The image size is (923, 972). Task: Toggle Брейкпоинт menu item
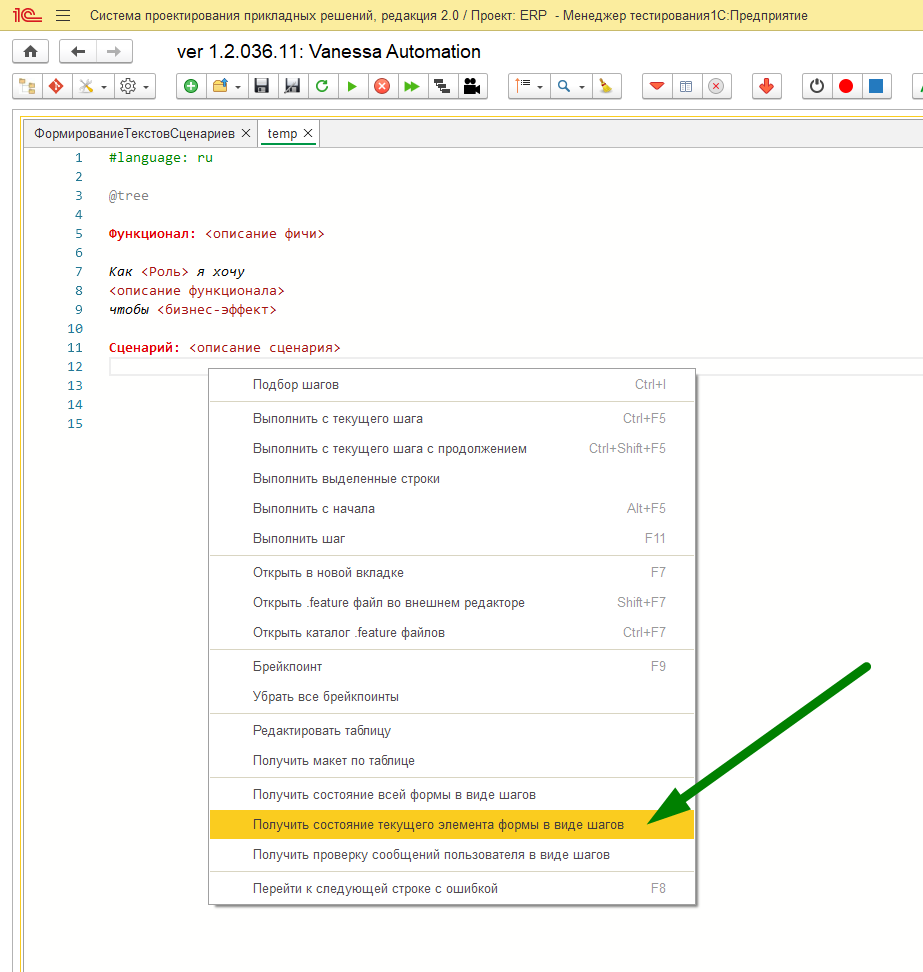click(x=452, y=666)
